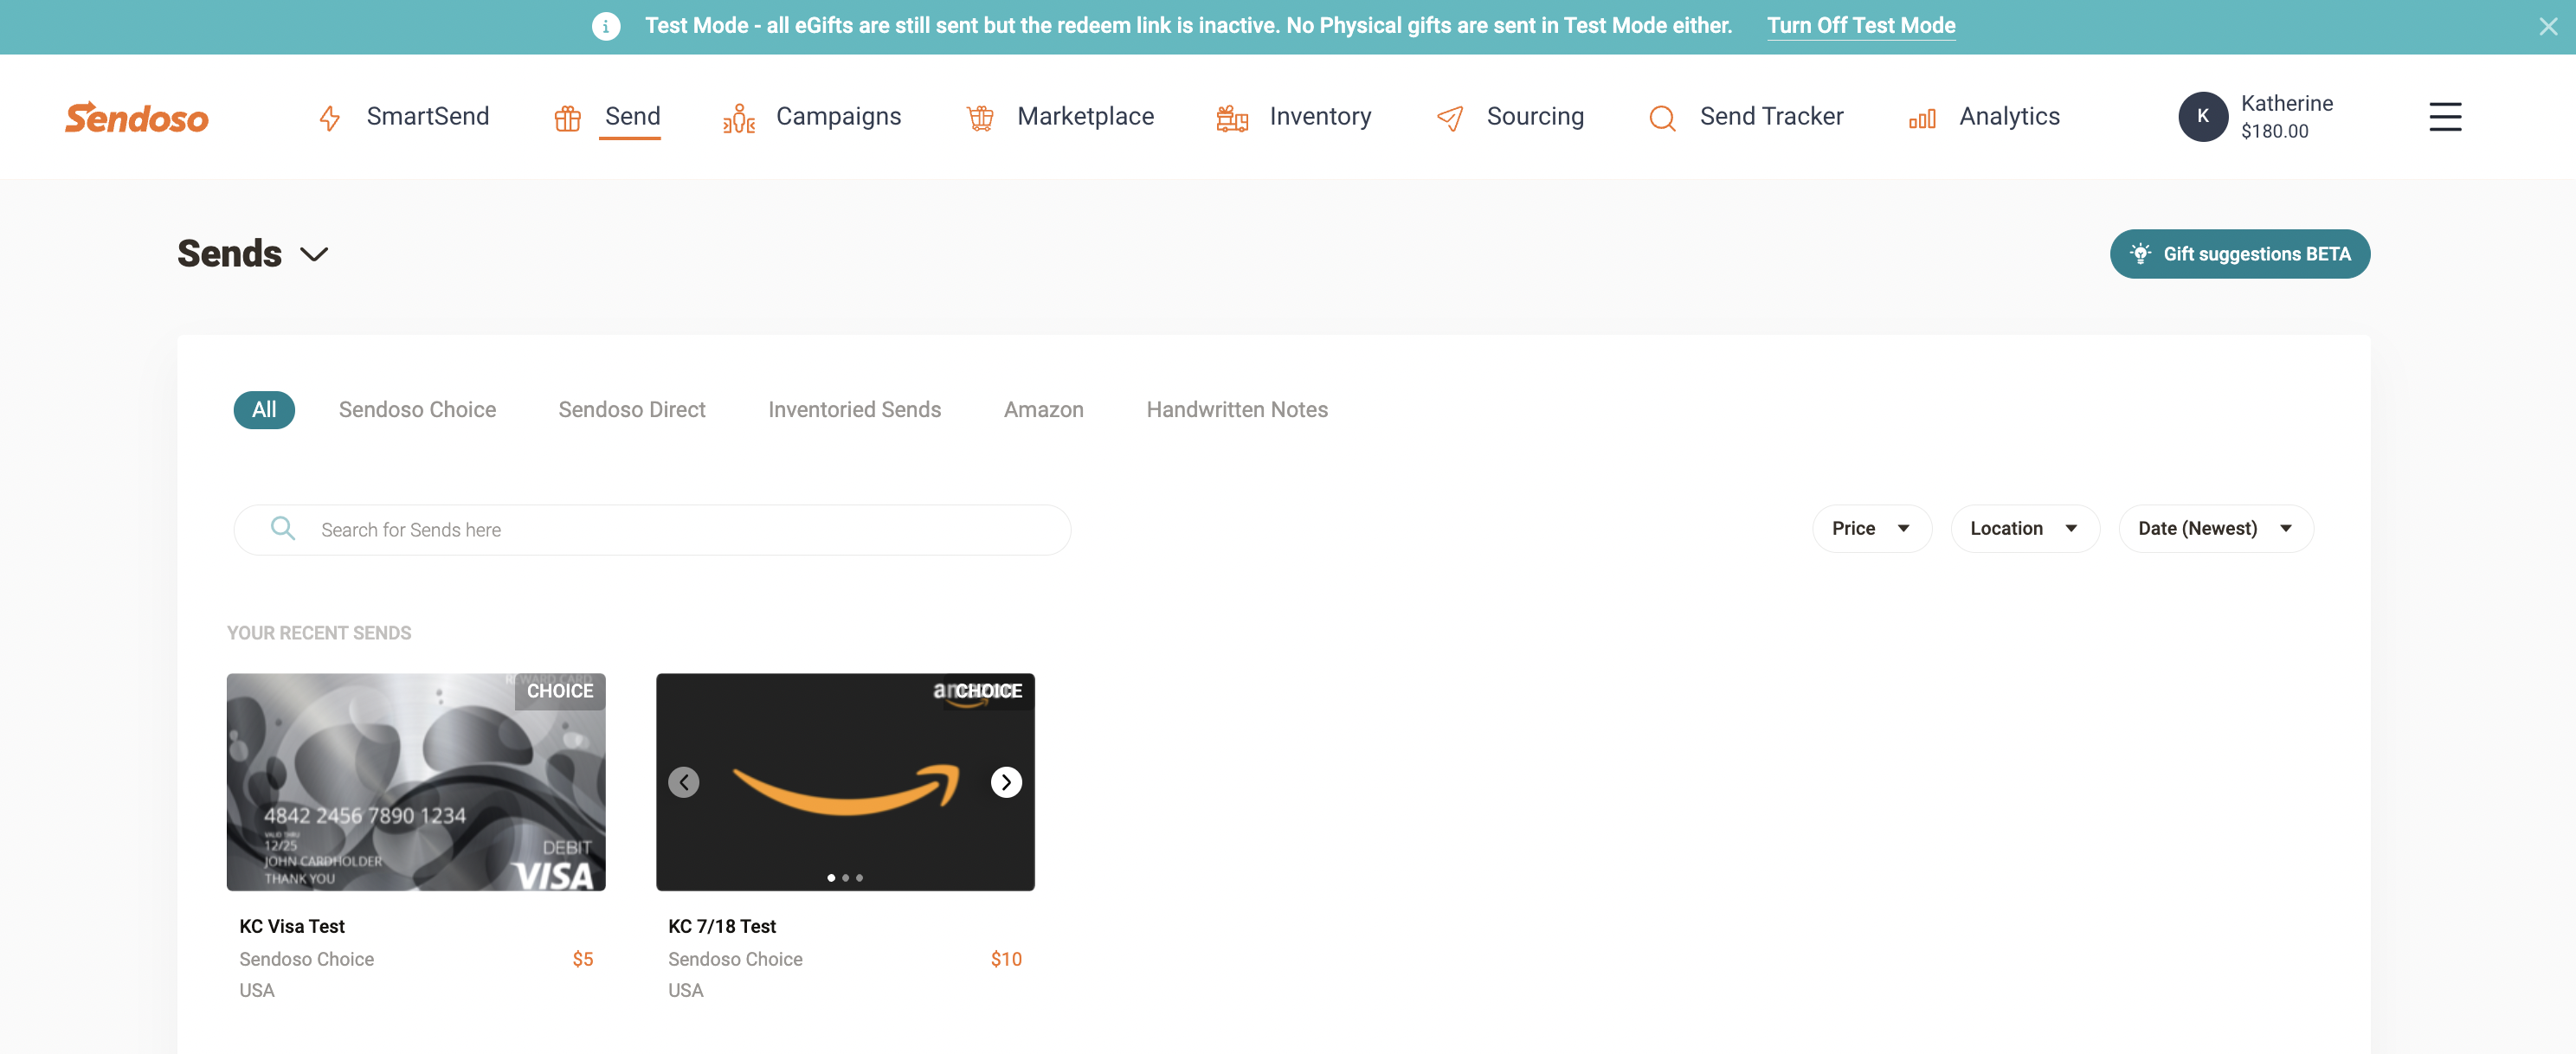This screenshot has height=1054, width=2576.
Task: Switch to Amazon tab
Action: (1043, 409)
